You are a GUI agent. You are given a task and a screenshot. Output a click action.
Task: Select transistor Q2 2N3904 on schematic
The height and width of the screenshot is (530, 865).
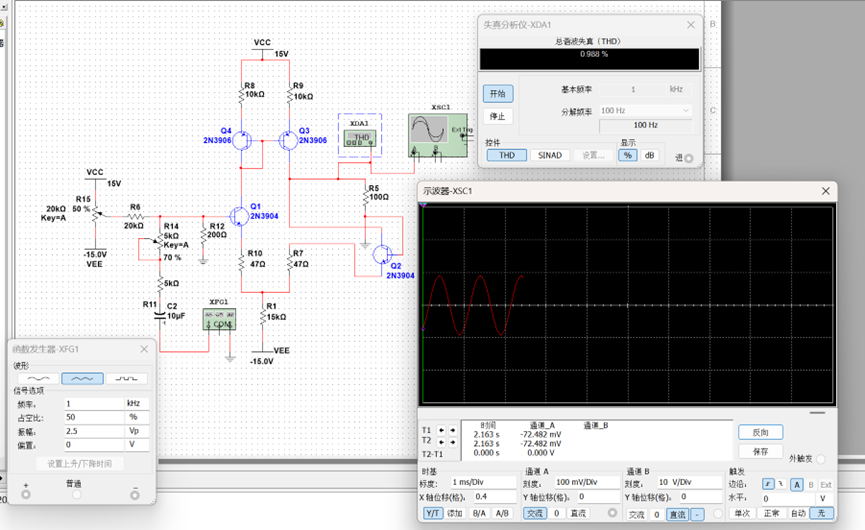pos(382,254)
